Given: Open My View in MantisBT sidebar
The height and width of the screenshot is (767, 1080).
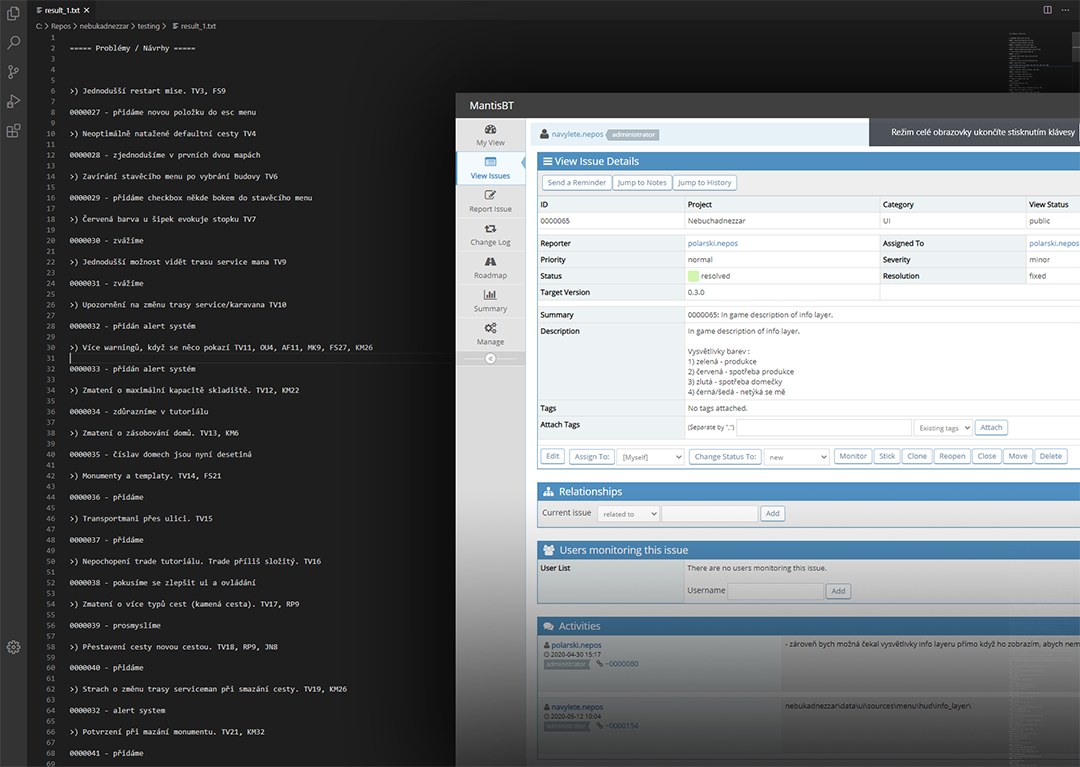Looking at the screenshot, I should [490, 135].
